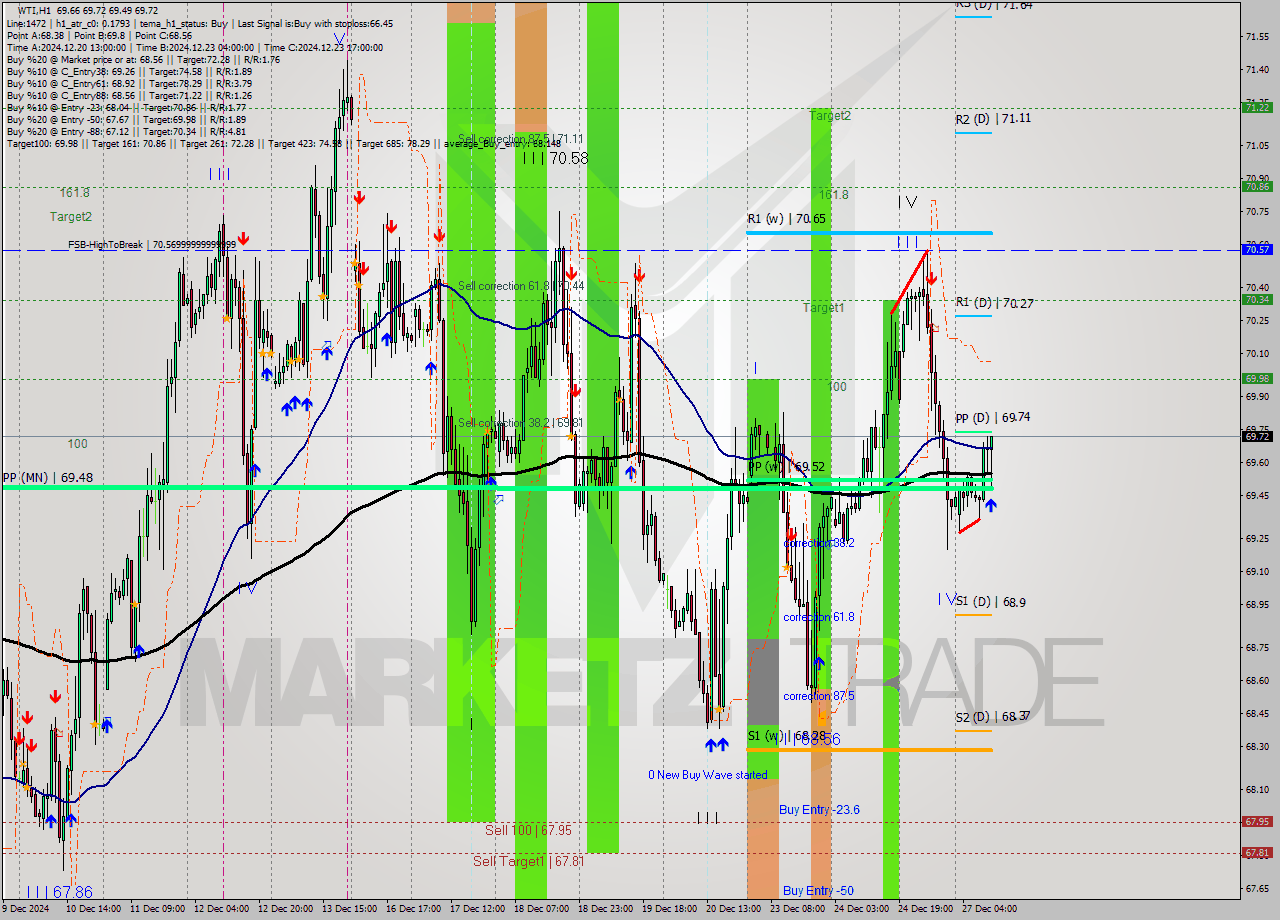This screenshot has height=920, width=1280.
Task: Select the green 70.34 price tag
Action: [1257, 299]
